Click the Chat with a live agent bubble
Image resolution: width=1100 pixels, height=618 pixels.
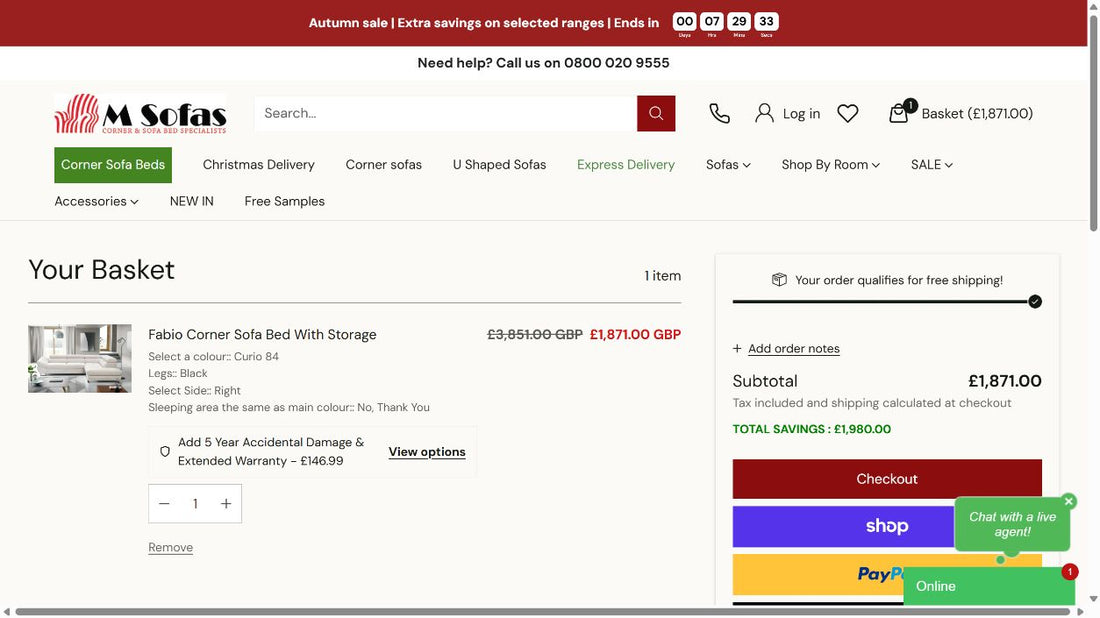[x=1012, y=524]
